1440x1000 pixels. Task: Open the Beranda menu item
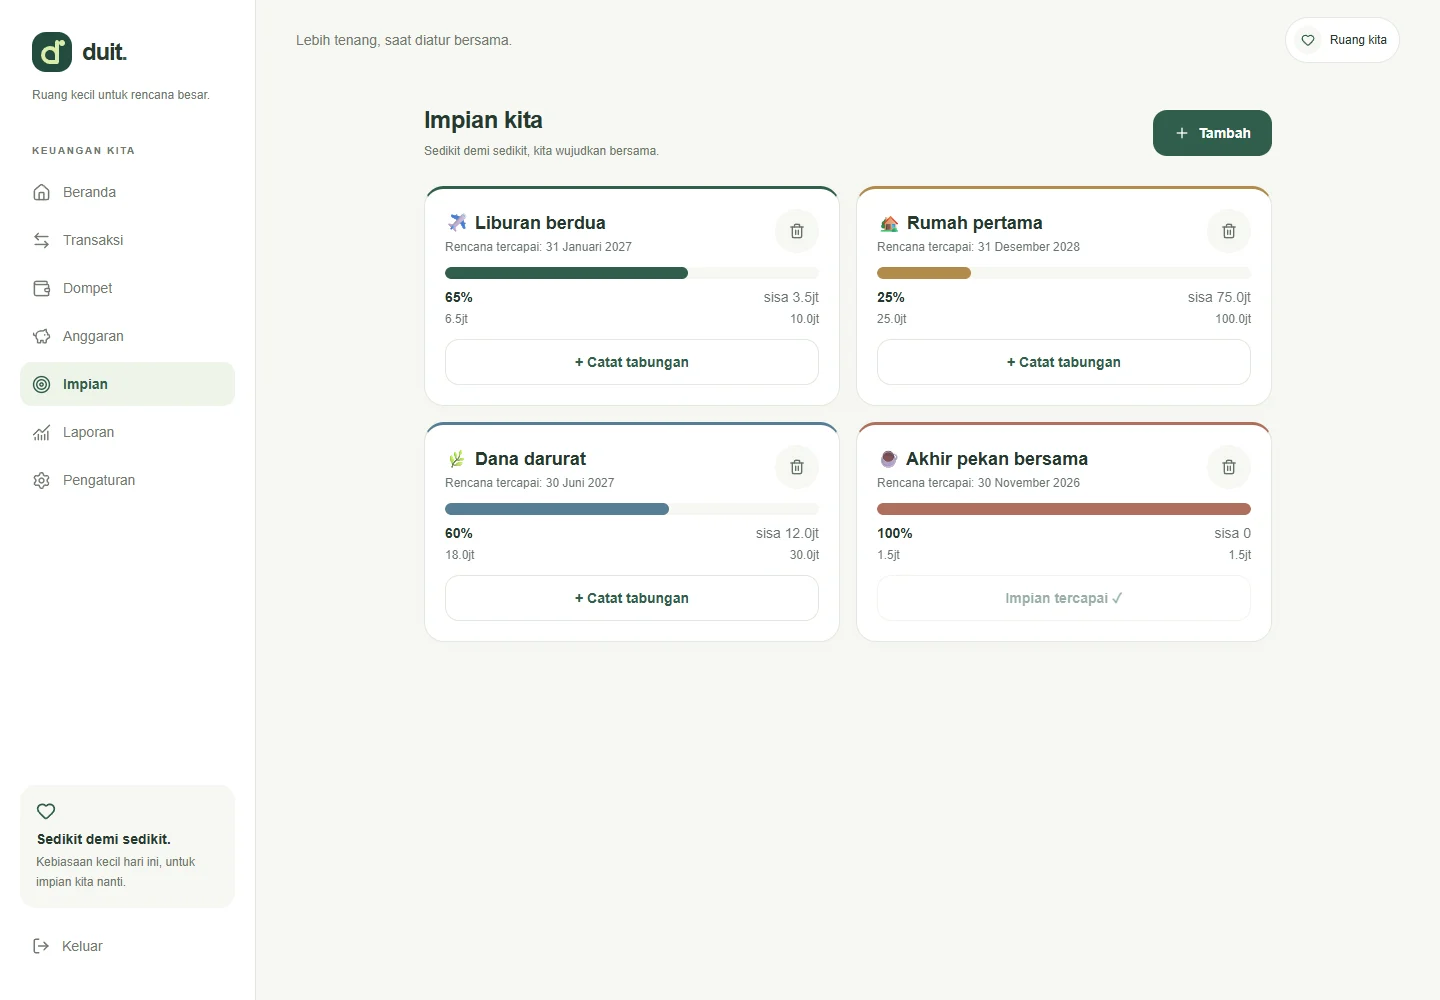tap(127, 192)
